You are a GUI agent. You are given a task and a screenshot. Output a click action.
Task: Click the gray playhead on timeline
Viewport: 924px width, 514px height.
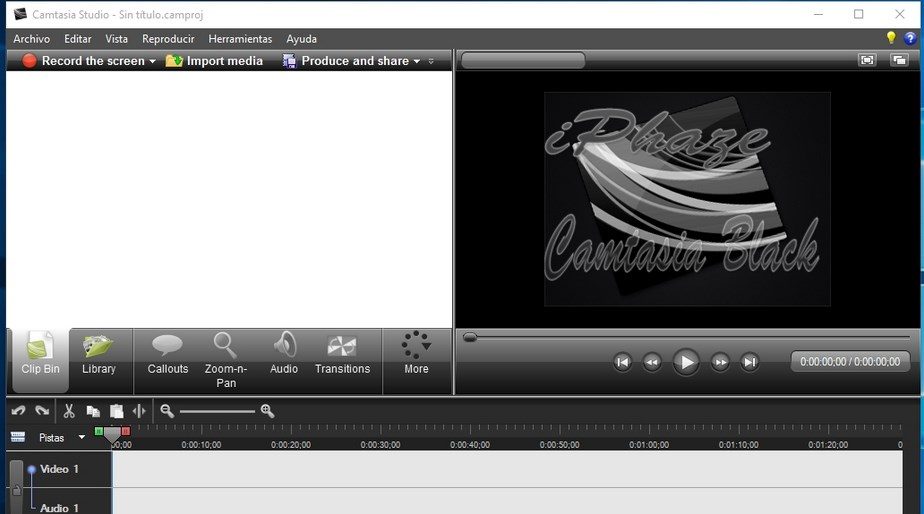coord(112,435)
